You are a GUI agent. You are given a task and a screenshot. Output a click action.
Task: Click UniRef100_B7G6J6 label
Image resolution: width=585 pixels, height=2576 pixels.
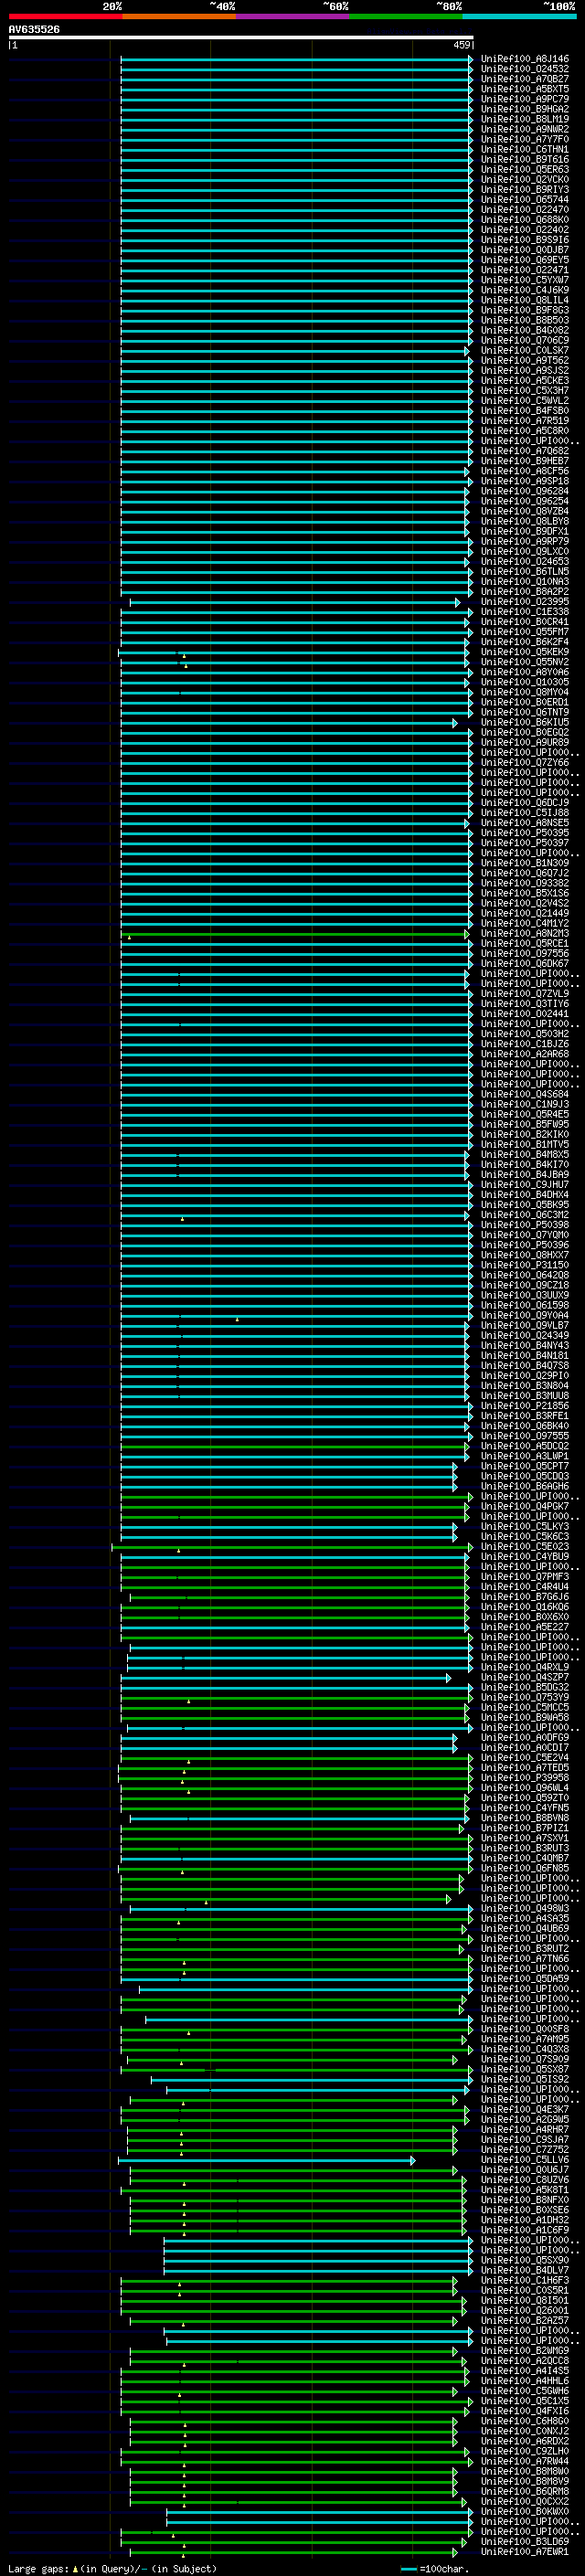tap(525, 1597)
